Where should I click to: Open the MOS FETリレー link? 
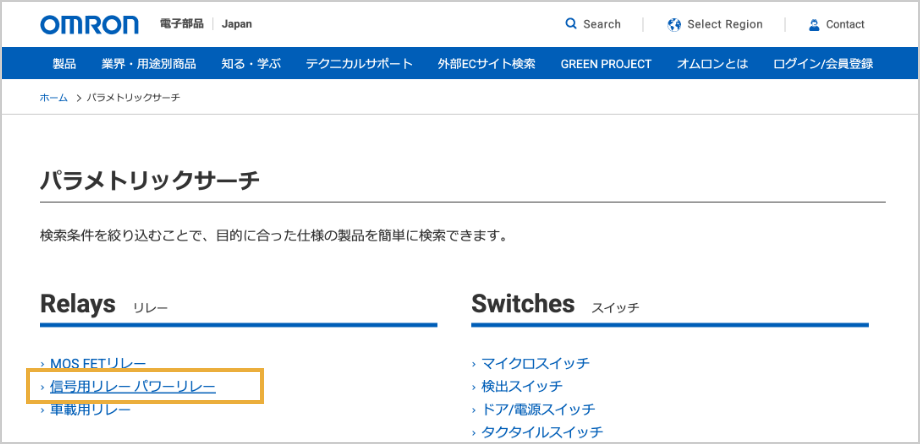98,363
